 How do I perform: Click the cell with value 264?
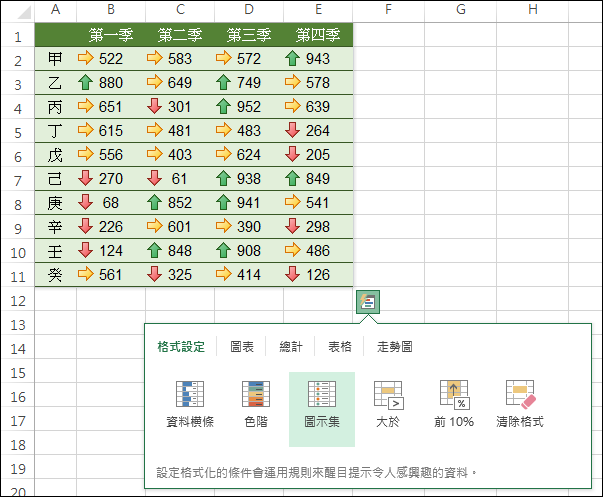(318, 131)
